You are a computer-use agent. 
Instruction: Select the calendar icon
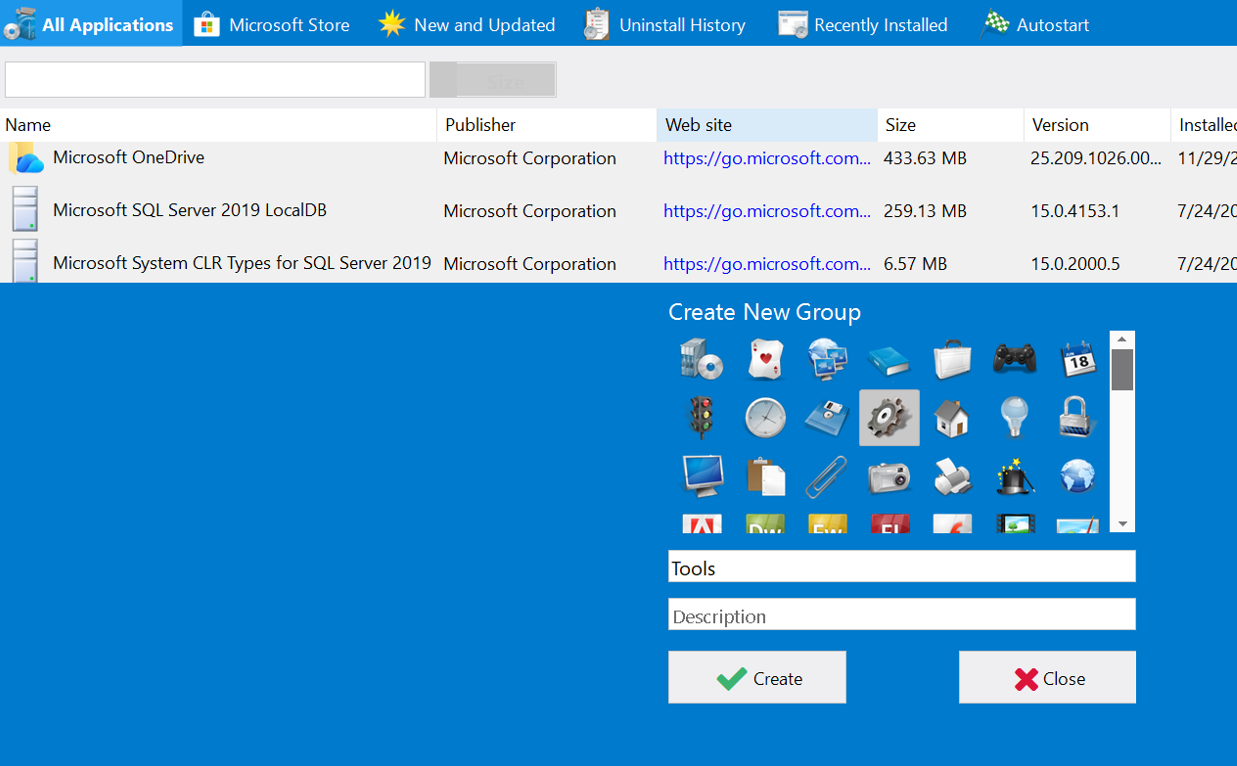pyautogui.click(x=1077, y=359)
